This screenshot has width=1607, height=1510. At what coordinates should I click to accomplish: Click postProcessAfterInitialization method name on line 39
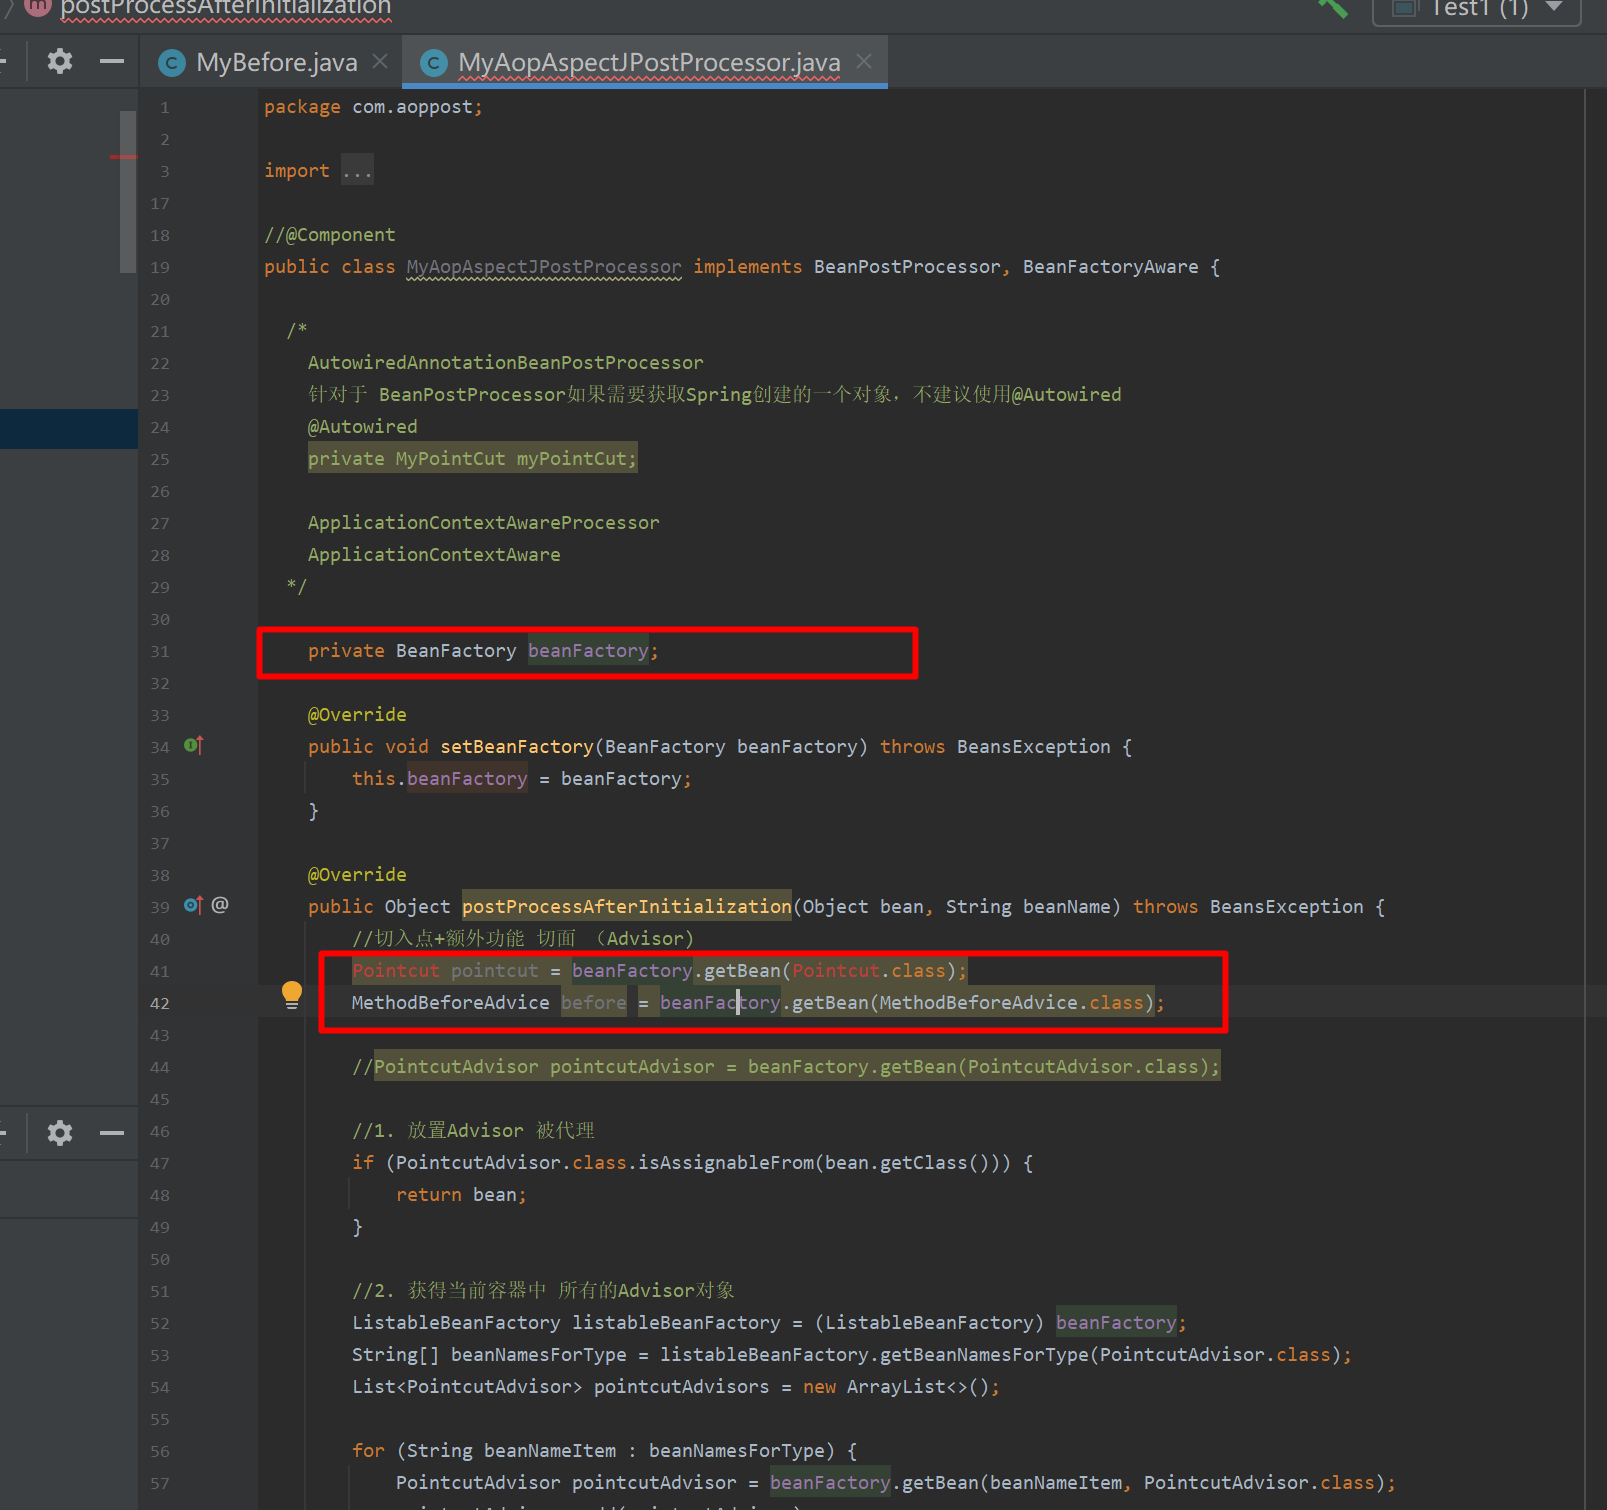pos(626,907)
